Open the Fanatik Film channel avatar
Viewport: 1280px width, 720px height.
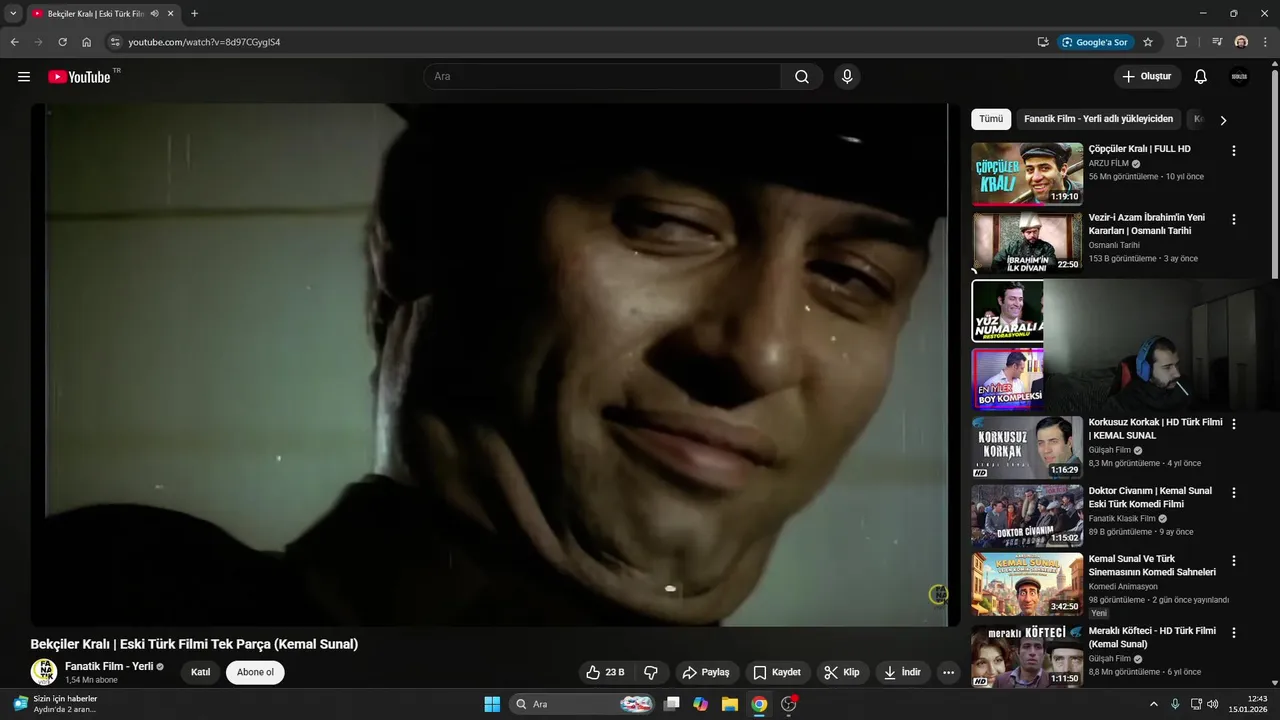pos(44,672)
